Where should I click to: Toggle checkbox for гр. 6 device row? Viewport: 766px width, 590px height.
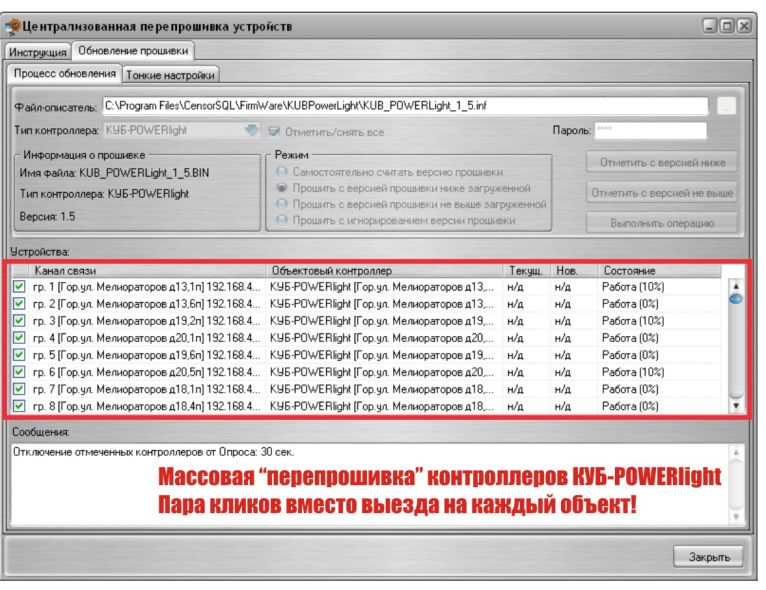(19, 372)
